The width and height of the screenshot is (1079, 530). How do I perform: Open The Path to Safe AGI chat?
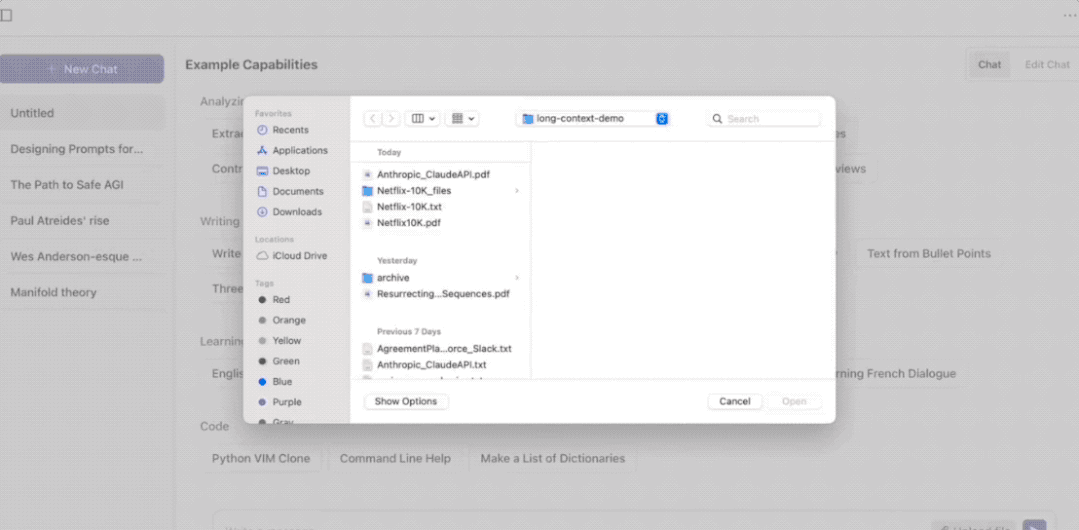[x=82, y=184]
